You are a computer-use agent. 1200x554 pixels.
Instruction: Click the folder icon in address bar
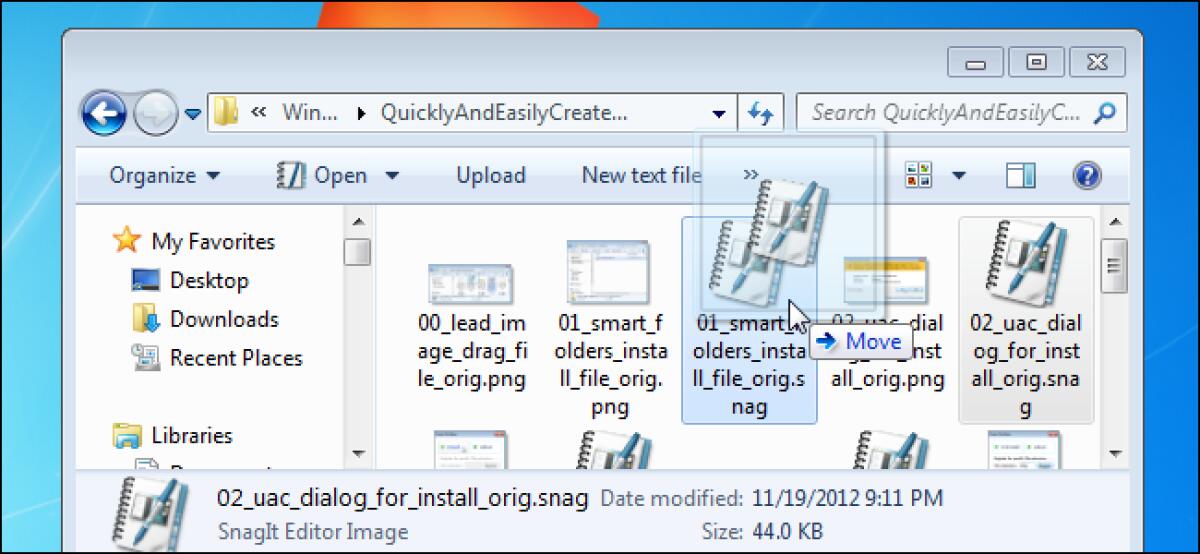(x=225, y=112)
